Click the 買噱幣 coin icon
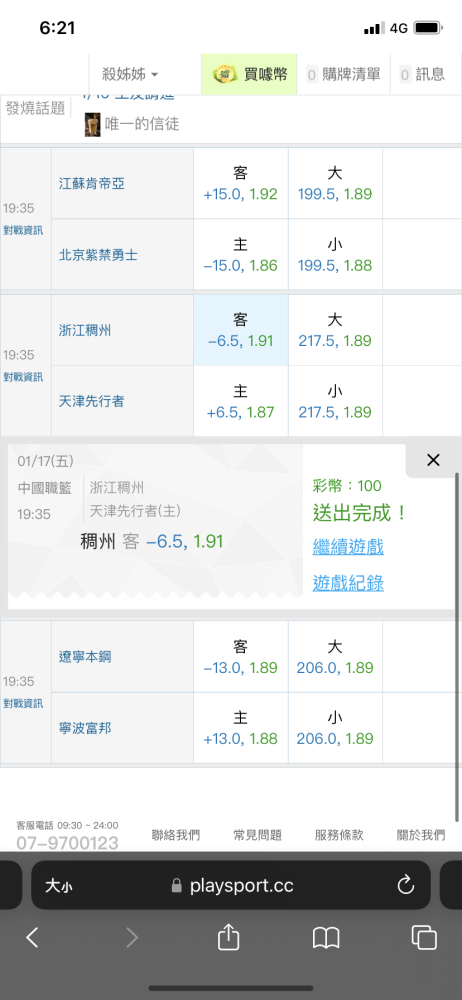 223,75
